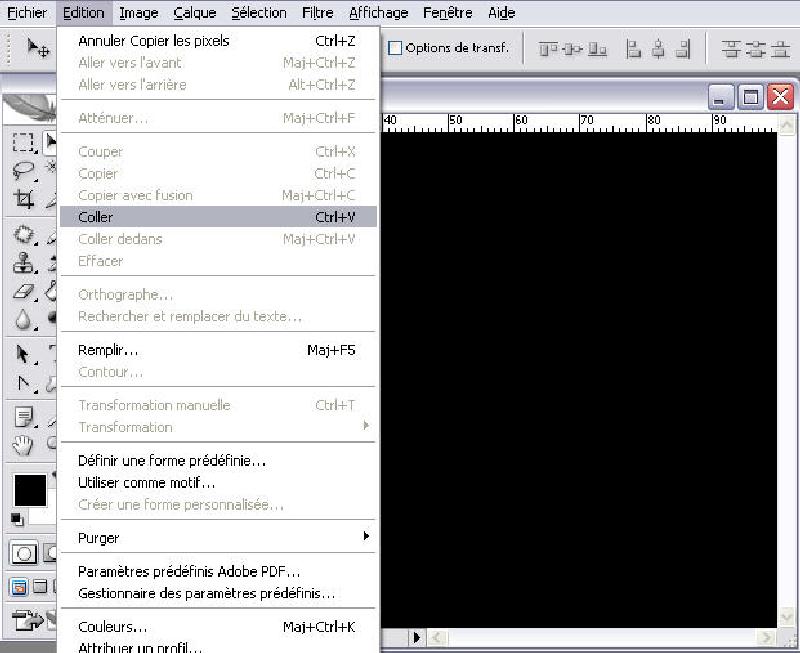The width and height of the screenshot is (800, 653).
Task: Align right edges in options bar
Action: point(683,49)
